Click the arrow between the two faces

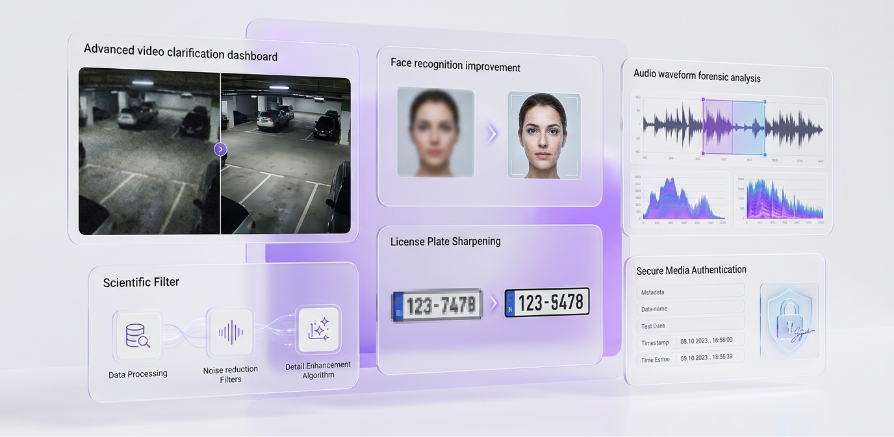(492, 134)
